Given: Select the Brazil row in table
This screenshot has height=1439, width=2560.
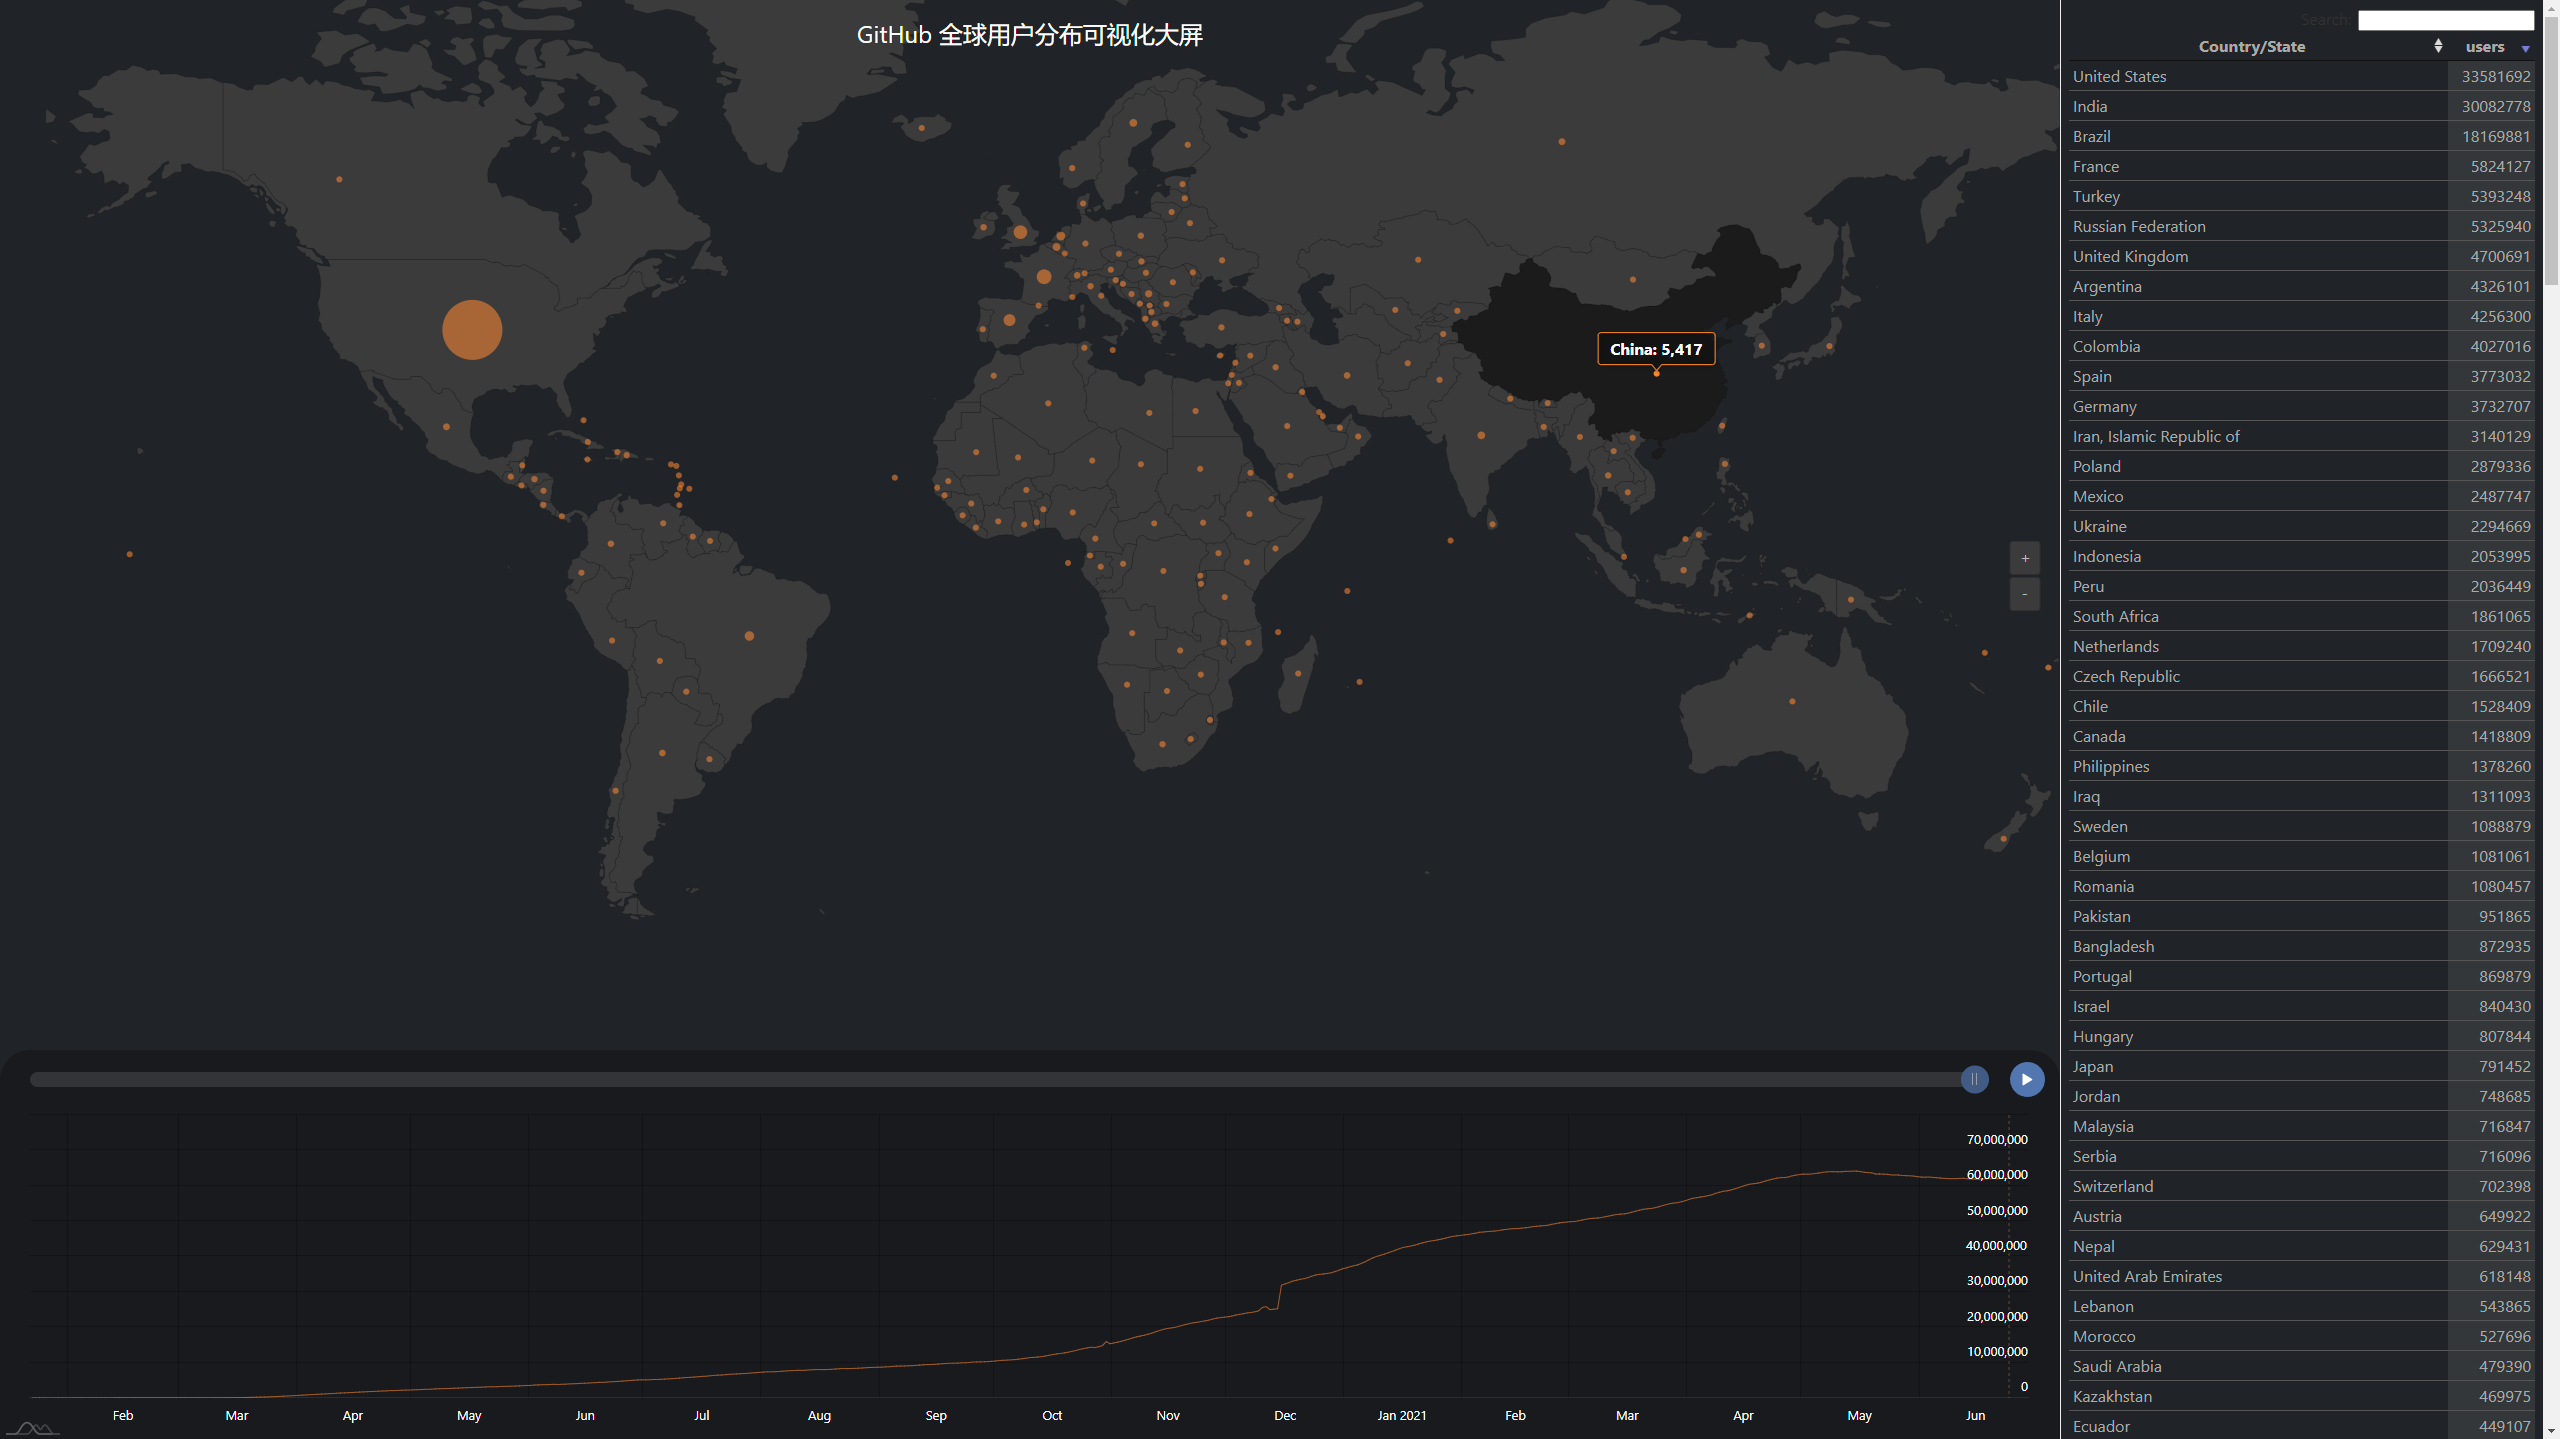Looking at the screenshot, I should click(2301, 136).
